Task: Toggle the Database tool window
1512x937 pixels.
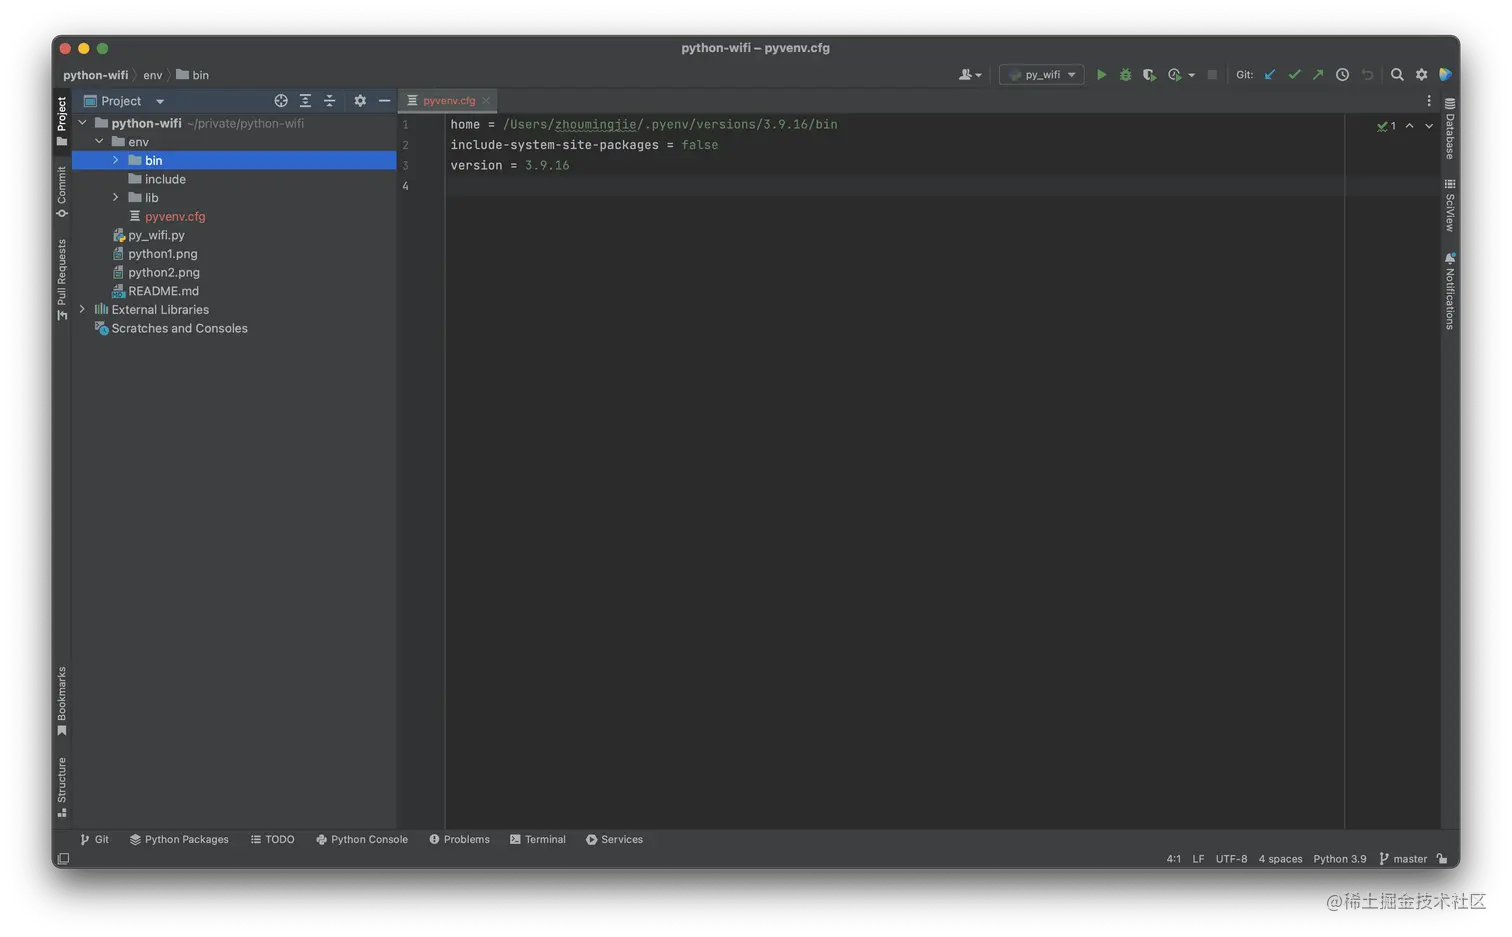Action: pos(1450,129)
